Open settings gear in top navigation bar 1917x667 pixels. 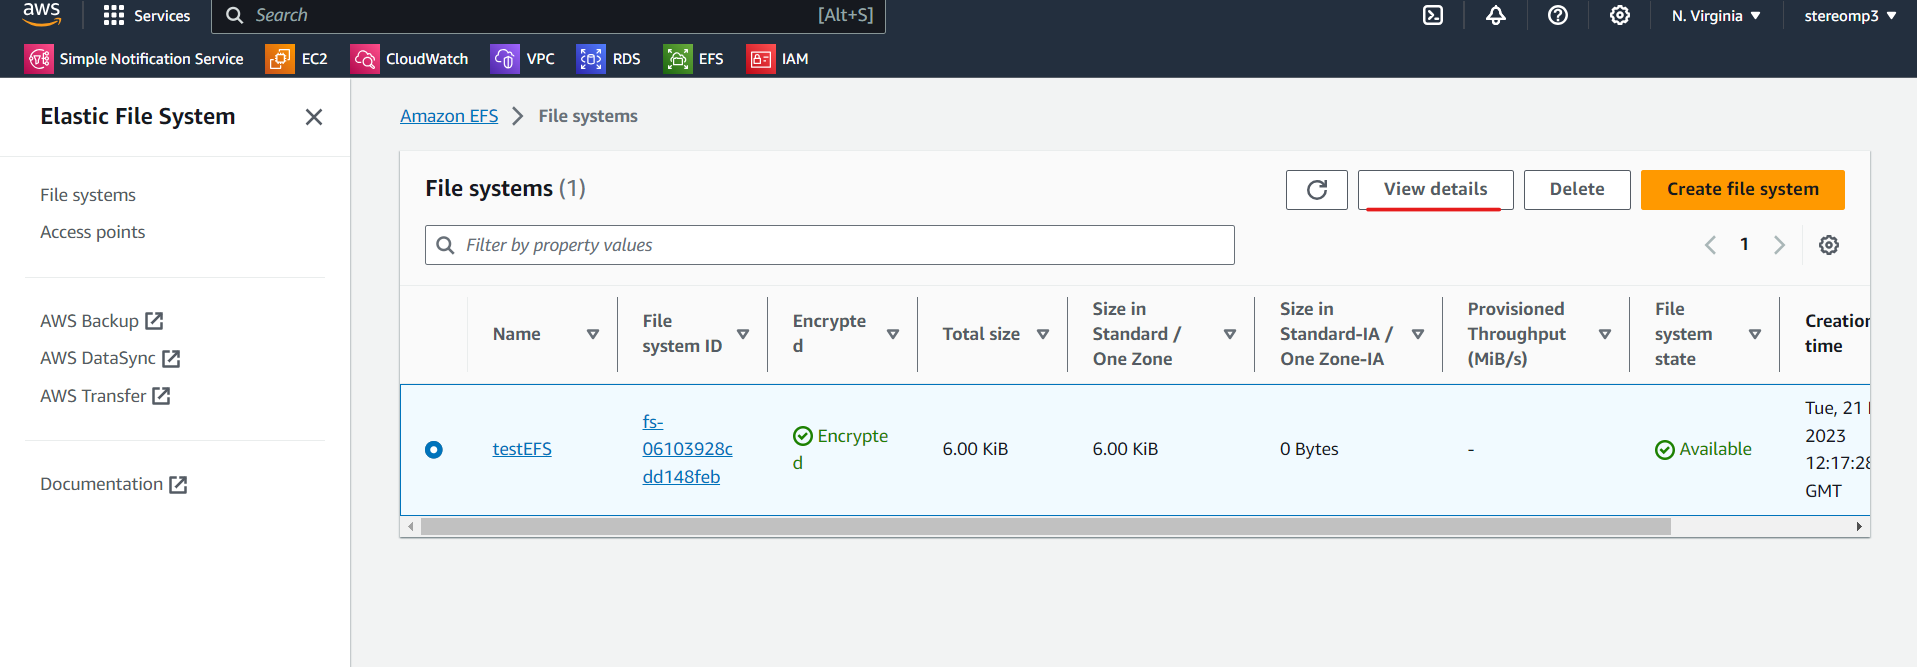pyautogui.click(x=1619, y=16)
